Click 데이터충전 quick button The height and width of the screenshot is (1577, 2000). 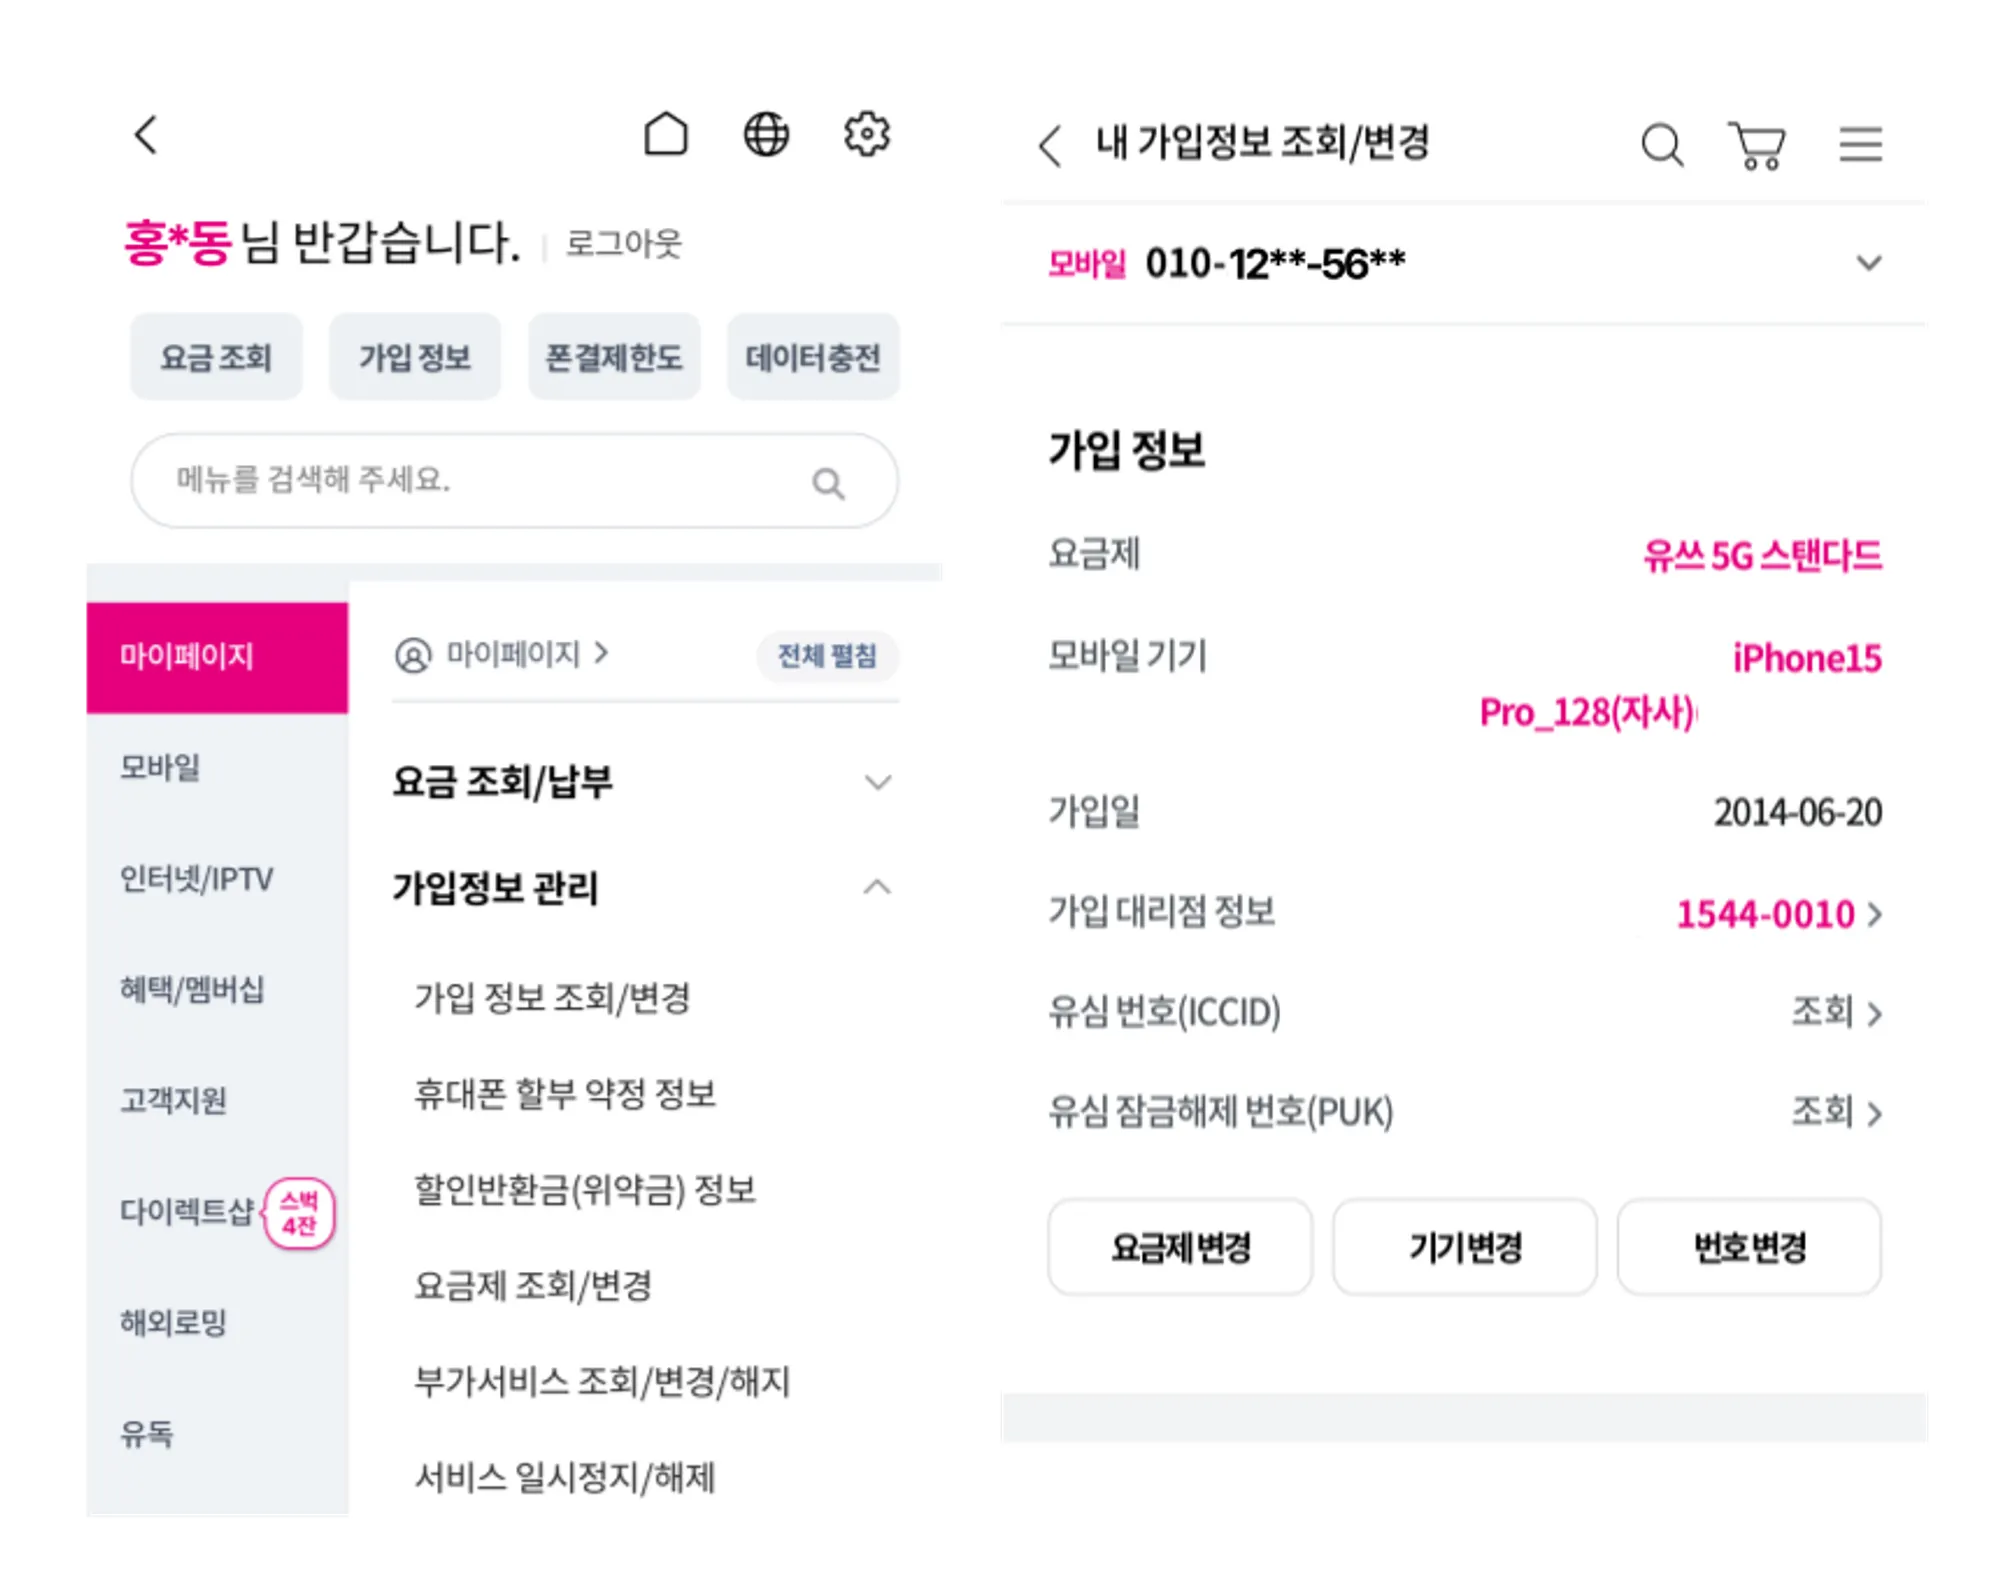pyautogui.click(x=813, y=357)
